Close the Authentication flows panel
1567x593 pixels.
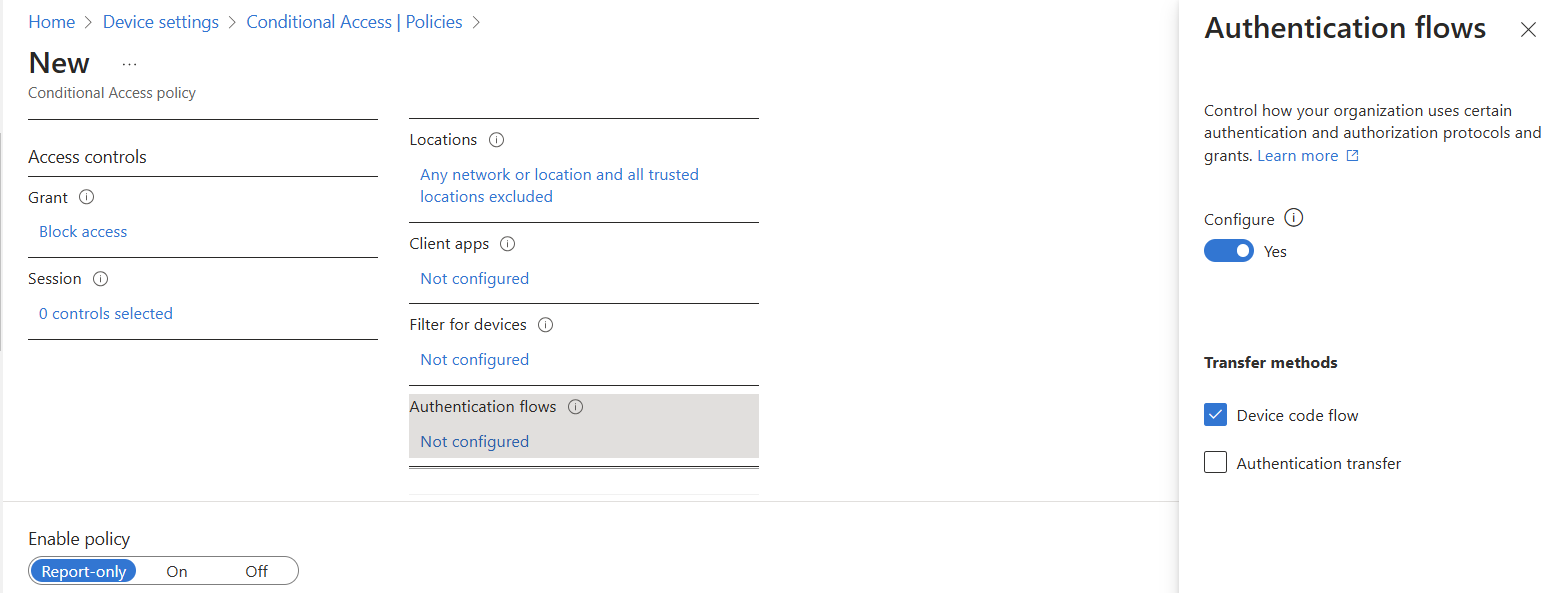[1528, 29]
